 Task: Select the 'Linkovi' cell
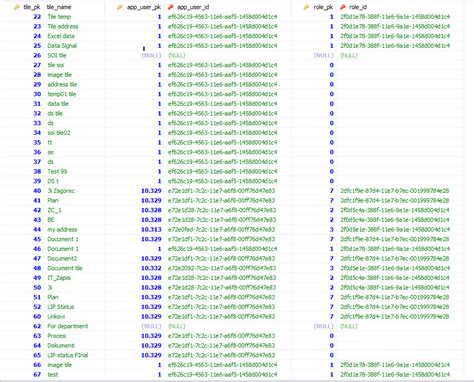56,316
